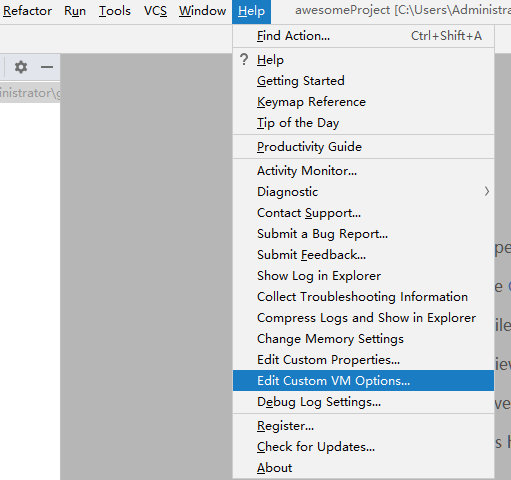Screen dimensions: 511x480
Task: Open the Refactor menu
Action: click(27, 11)
